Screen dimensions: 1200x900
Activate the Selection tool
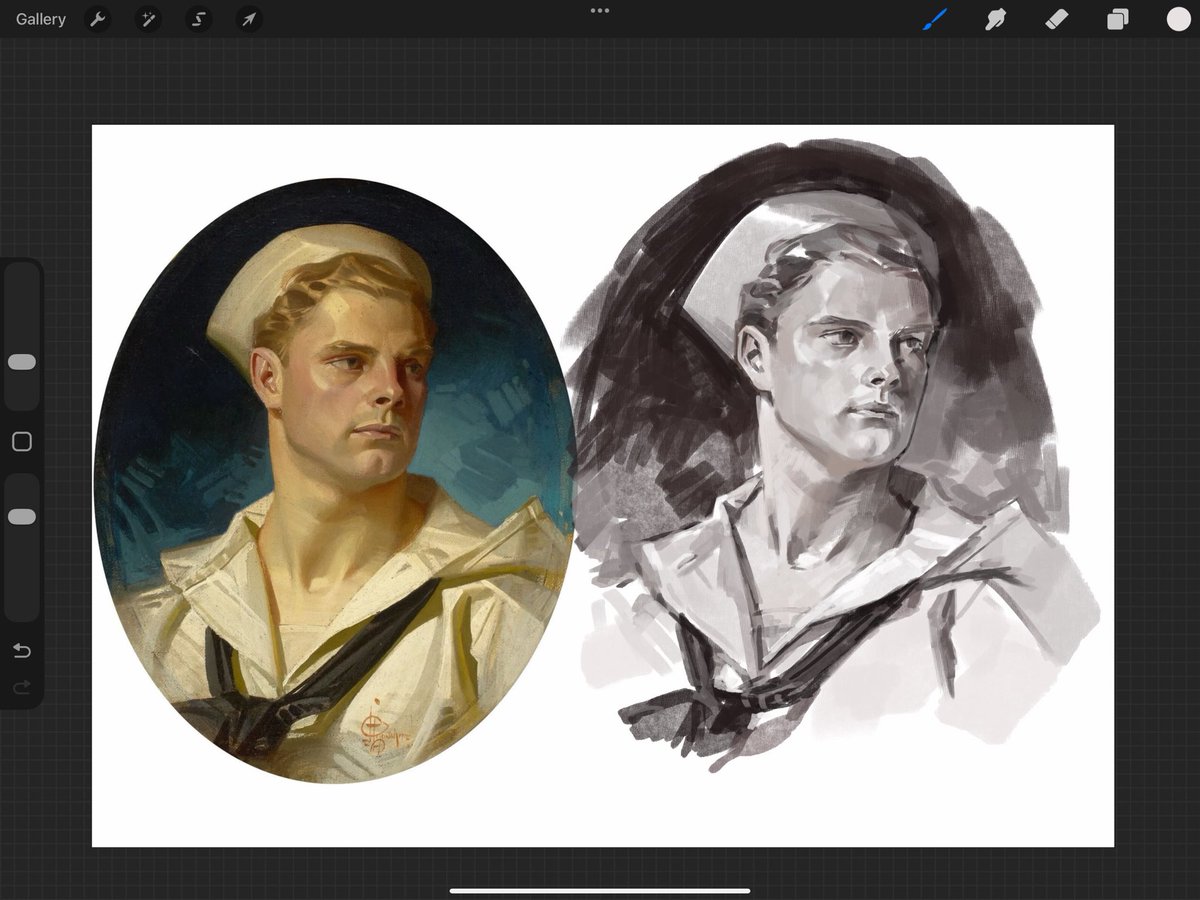point(198,19)
